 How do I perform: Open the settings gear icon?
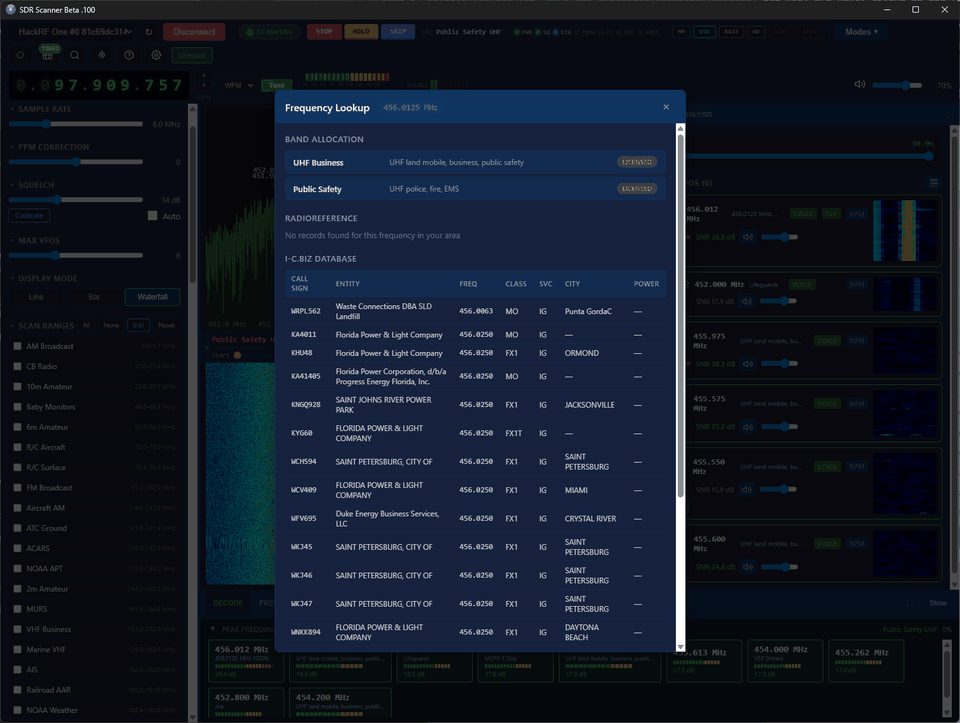pyautogui.click(x=156, y=55)
